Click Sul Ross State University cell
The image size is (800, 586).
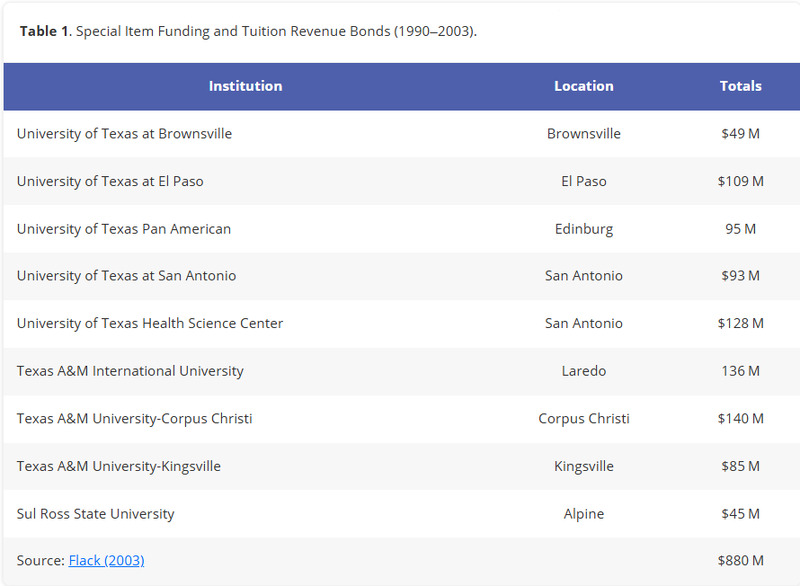(96, 514)
